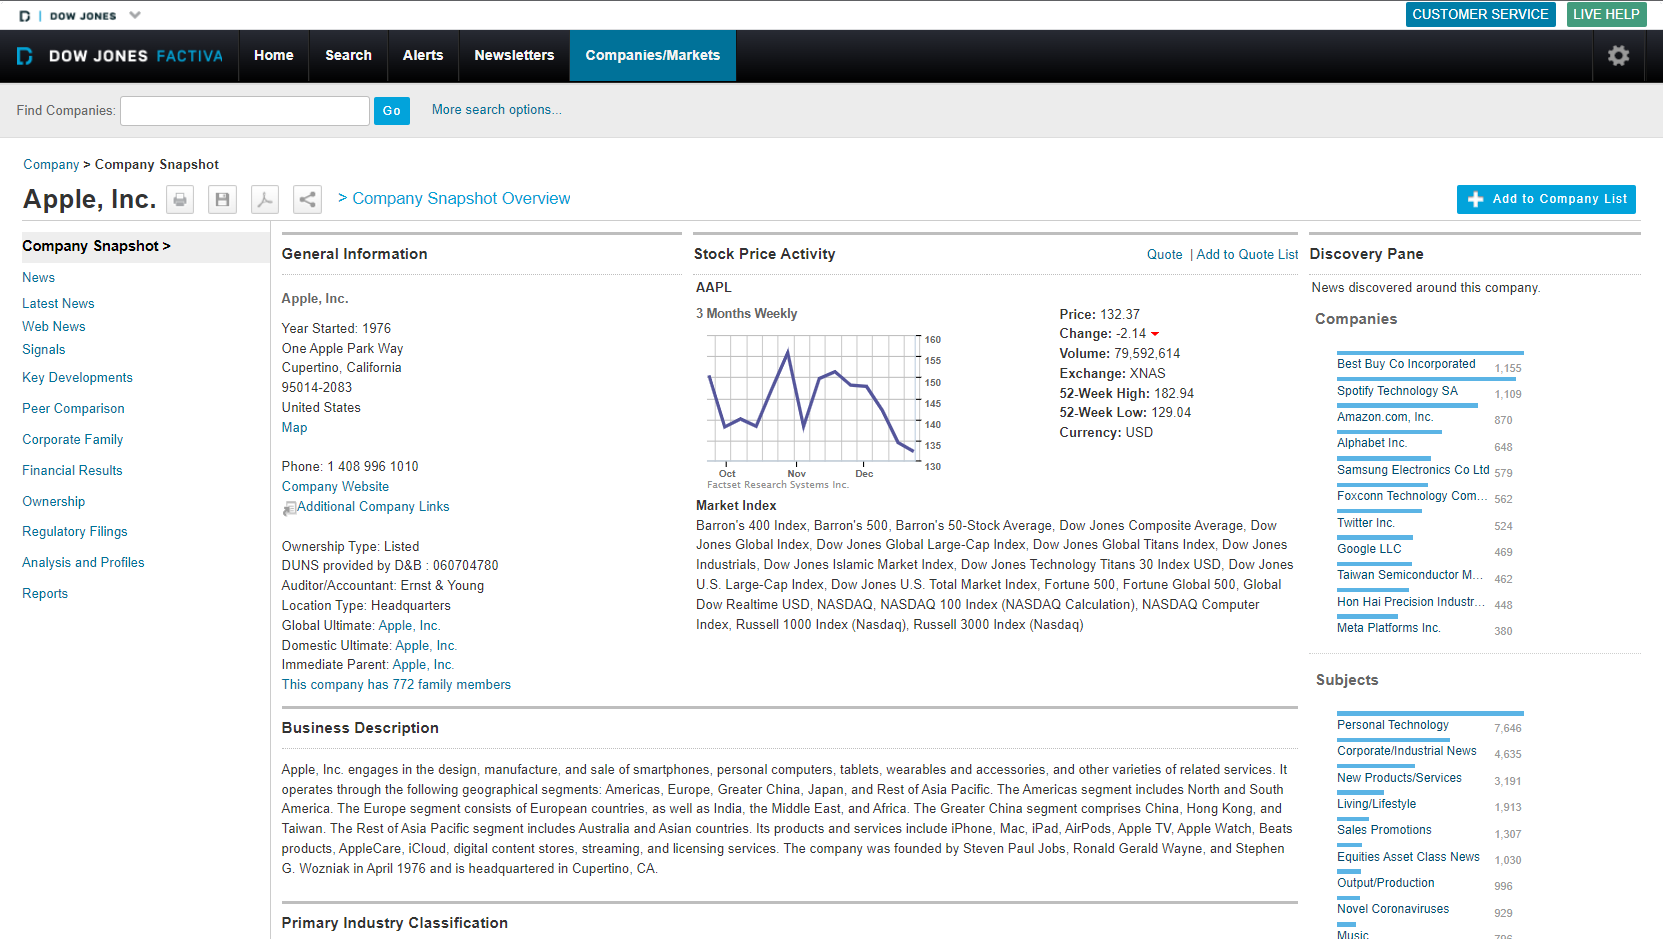Screen dimensions: 1663x939
Task: Open Corporate Family in the sidebar
Action: (x=73, y=440)
